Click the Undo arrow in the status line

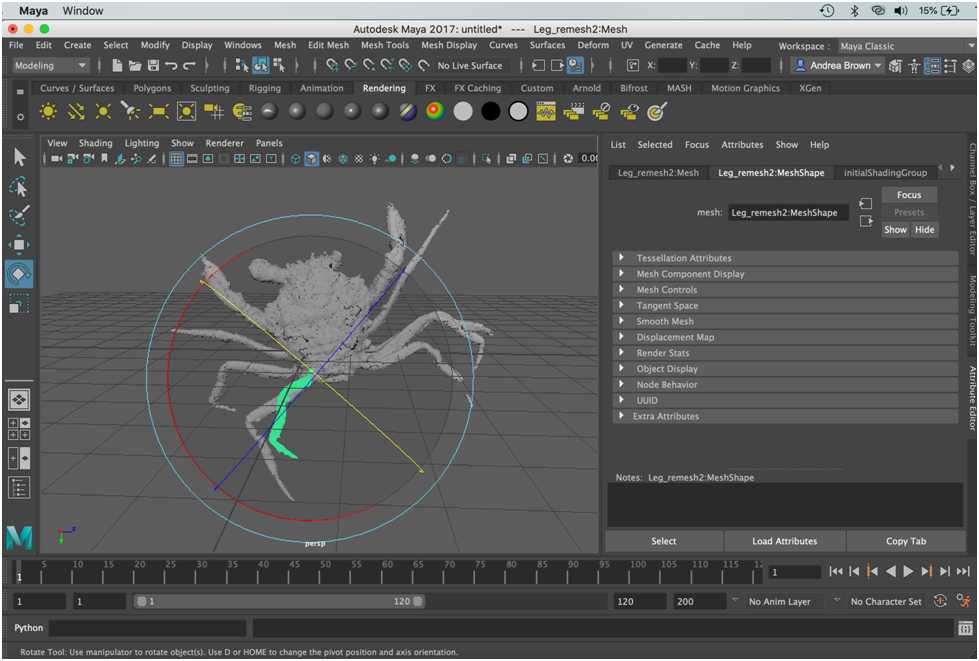click(171, 66)
